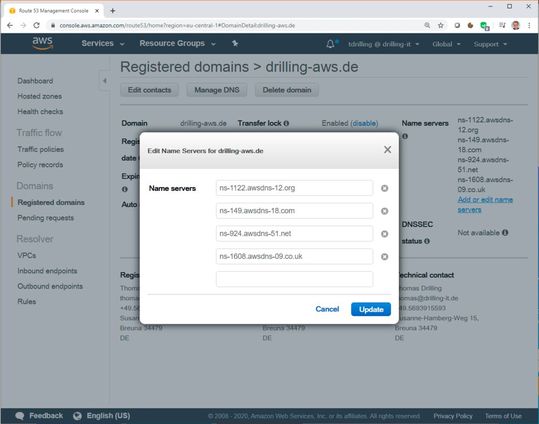
Task: Open VPCs under Resolver
Action: [26, 256]
